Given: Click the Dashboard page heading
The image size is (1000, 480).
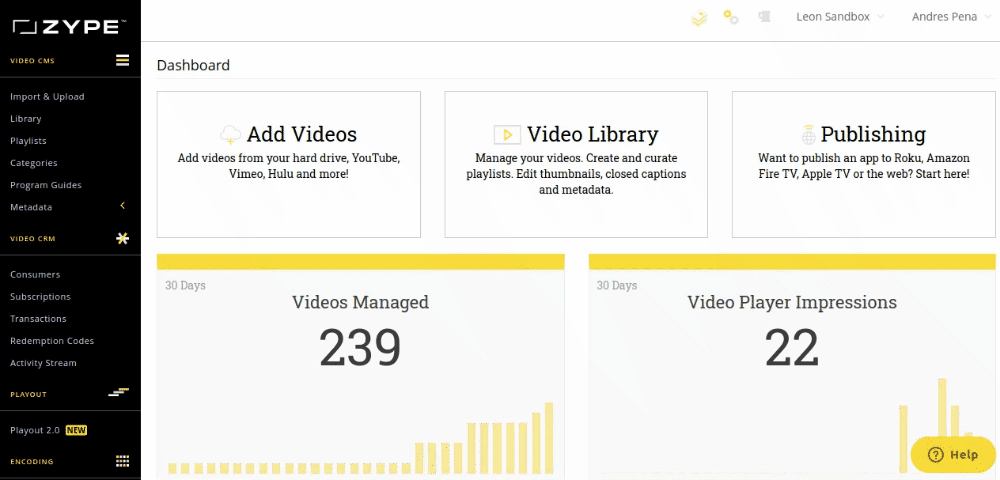Looking at the screenshot, I should [193, 65].
